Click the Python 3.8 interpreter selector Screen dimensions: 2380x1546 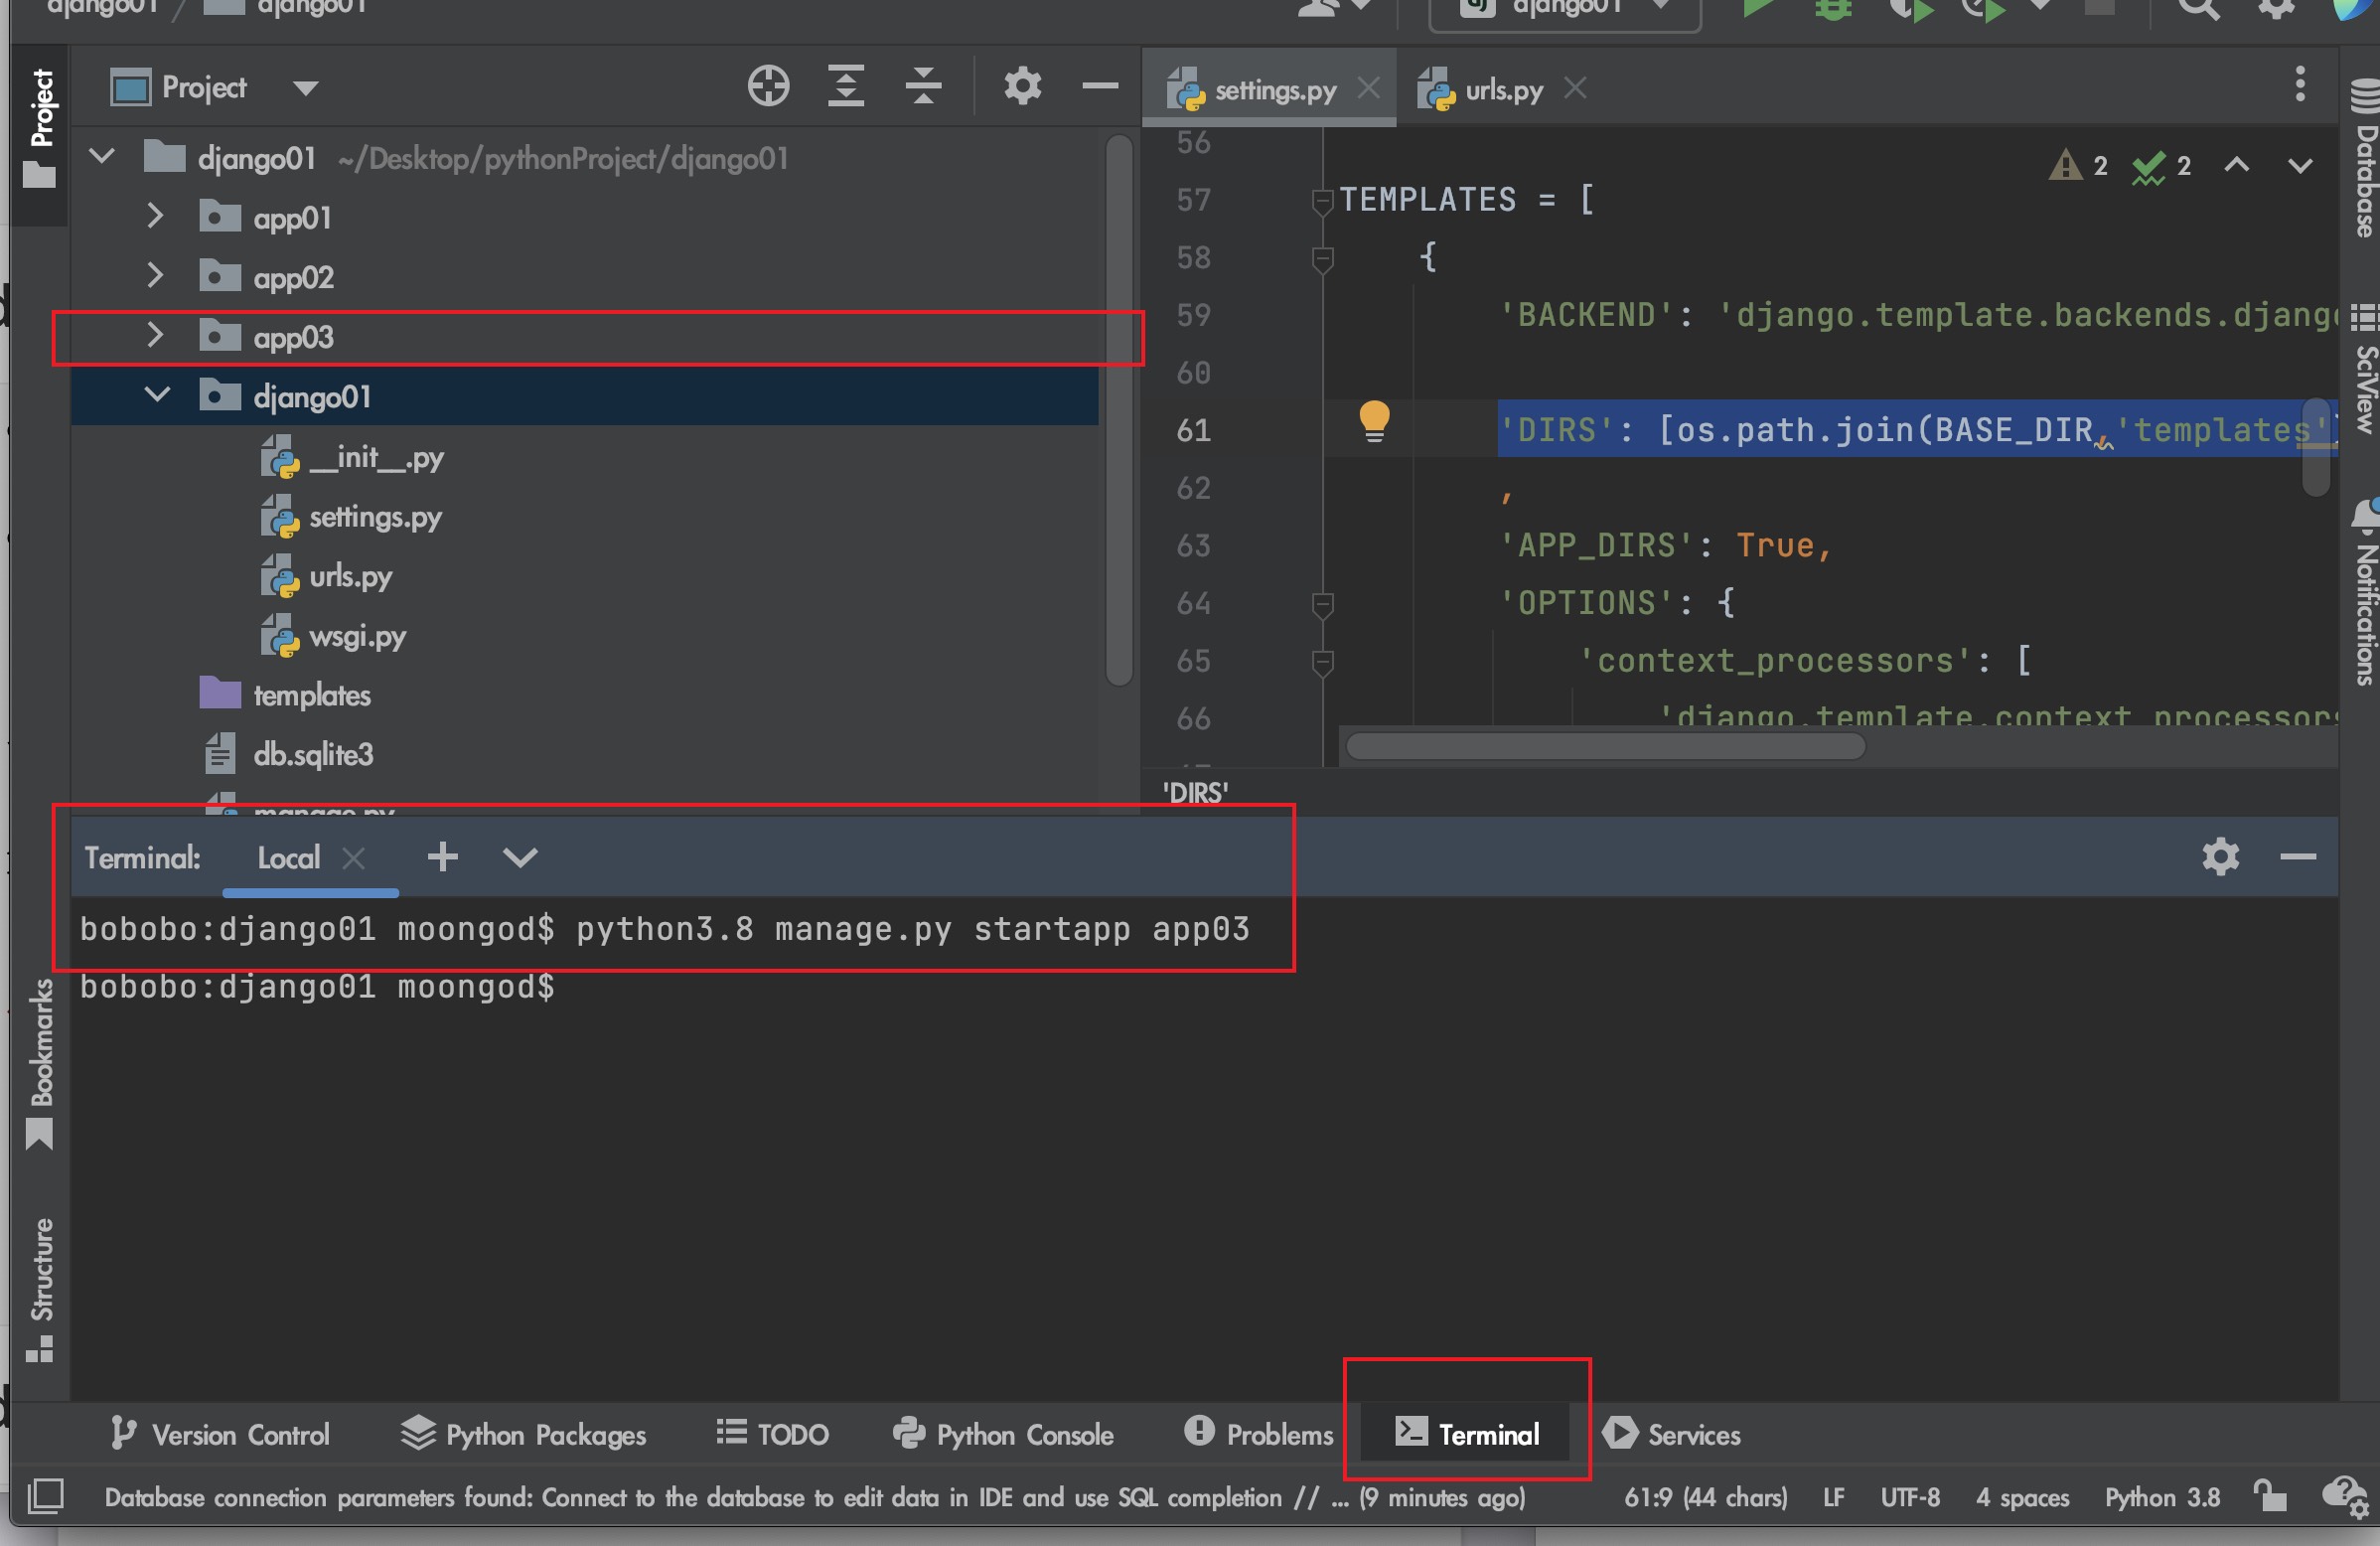pos(2162,1497)
